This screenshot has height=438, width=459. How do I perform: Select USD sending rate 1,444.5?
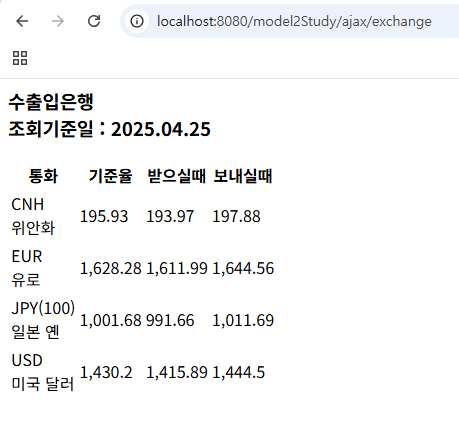[239, 373]
